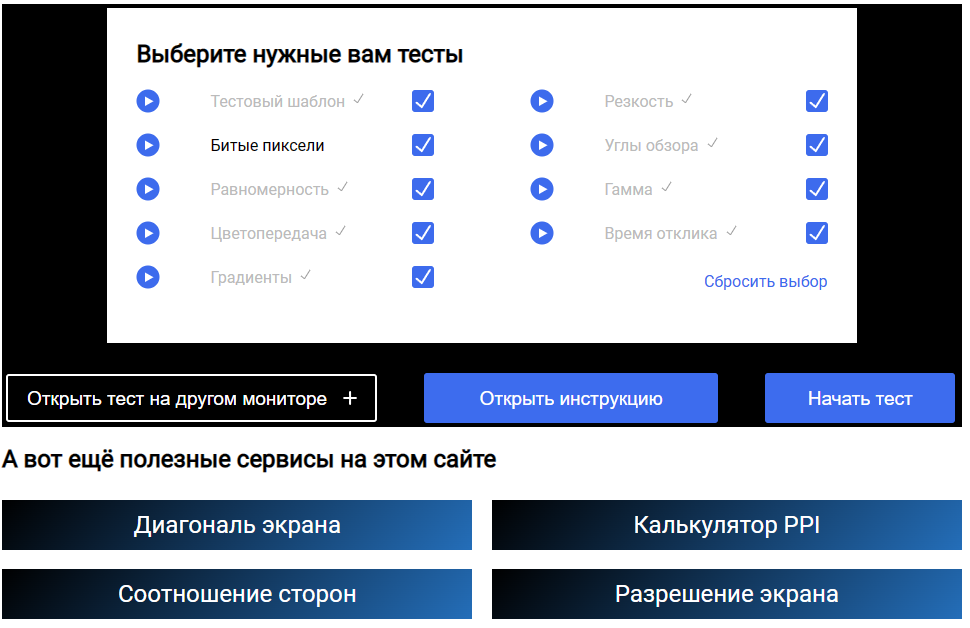Image resolution: width=970 pixels, height=628 pixels.
Task: Перейти в сервис «Диагональ экрана»
Action: pos(237,524)
